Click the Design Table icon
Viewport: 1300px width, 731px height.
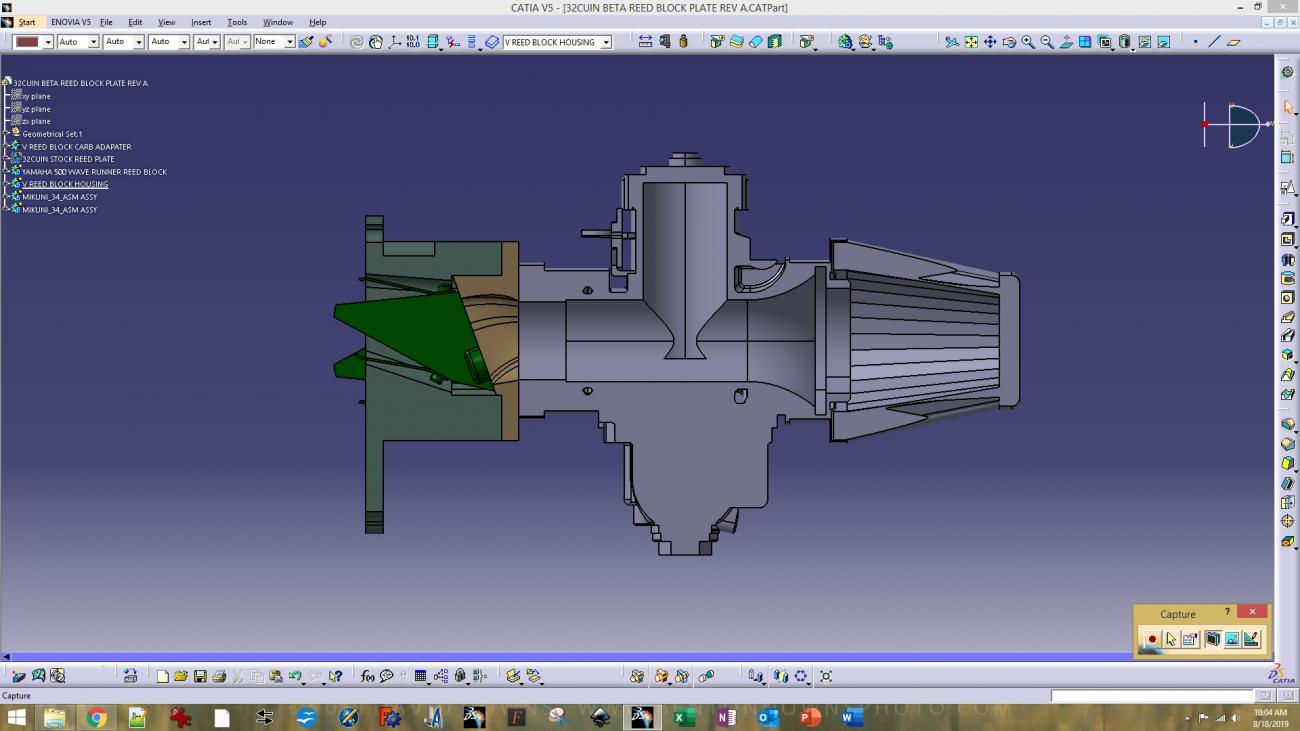click(x=420, y=676)
